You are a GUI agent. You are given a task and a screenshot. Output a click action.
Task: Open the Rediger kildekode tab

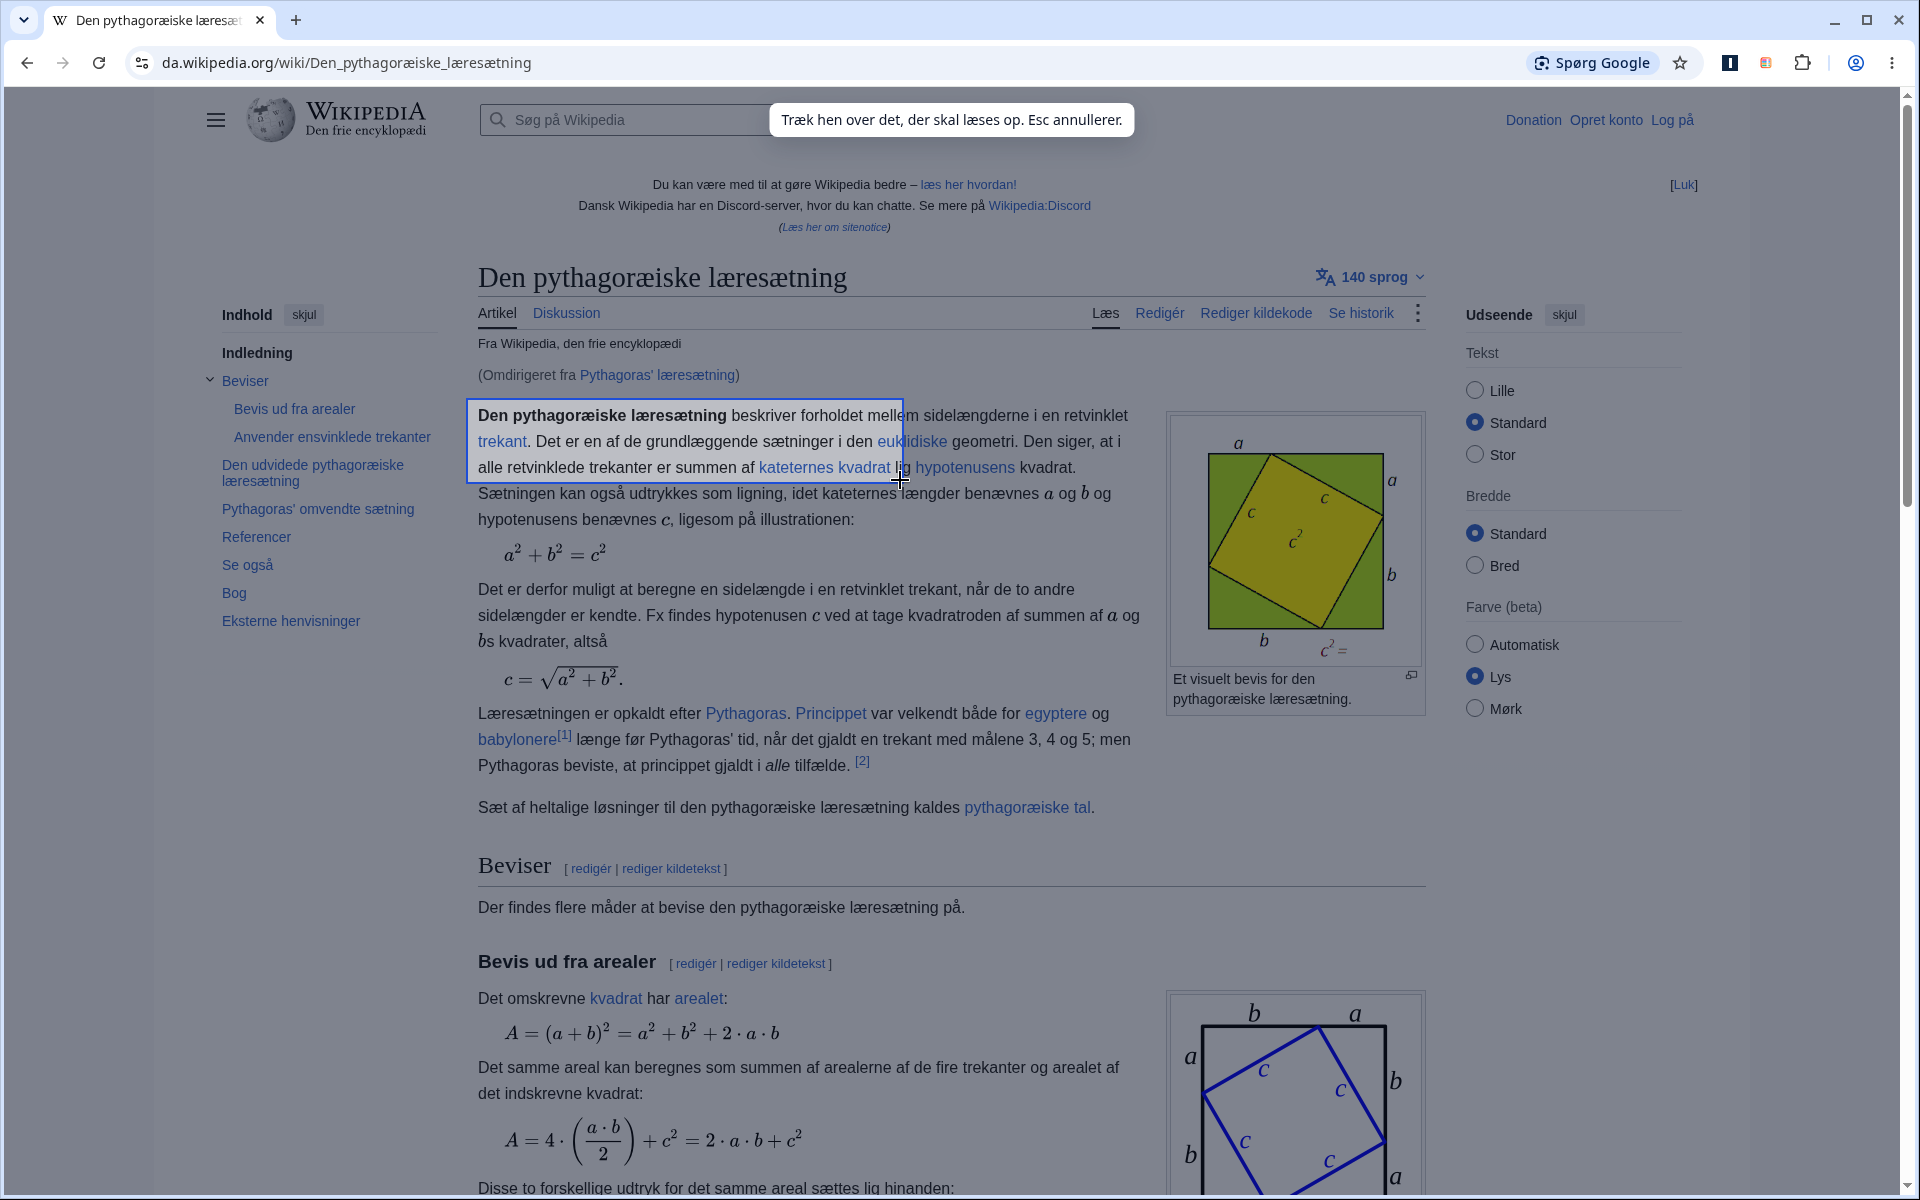pyautogui.click(x=1256, y=313)
